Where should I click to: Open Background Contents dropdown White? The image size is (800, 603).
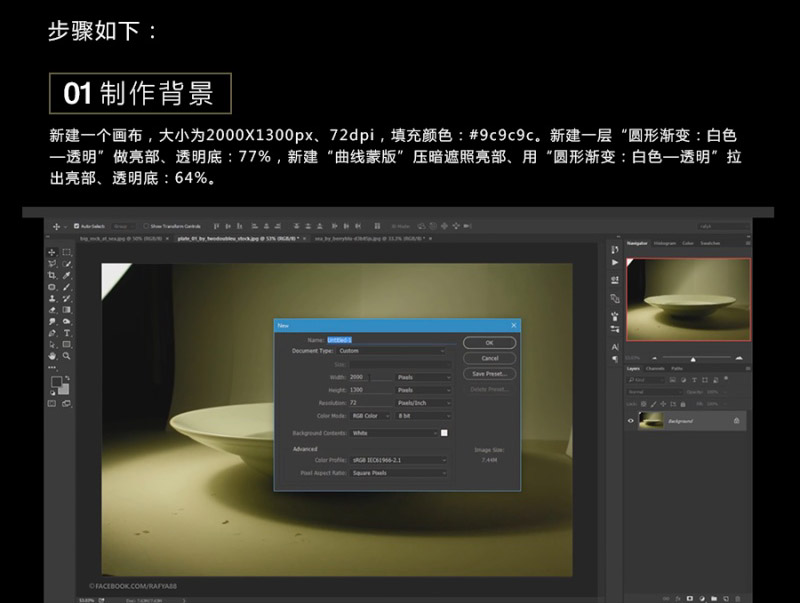pyautogui.click(x=394, y=433)
